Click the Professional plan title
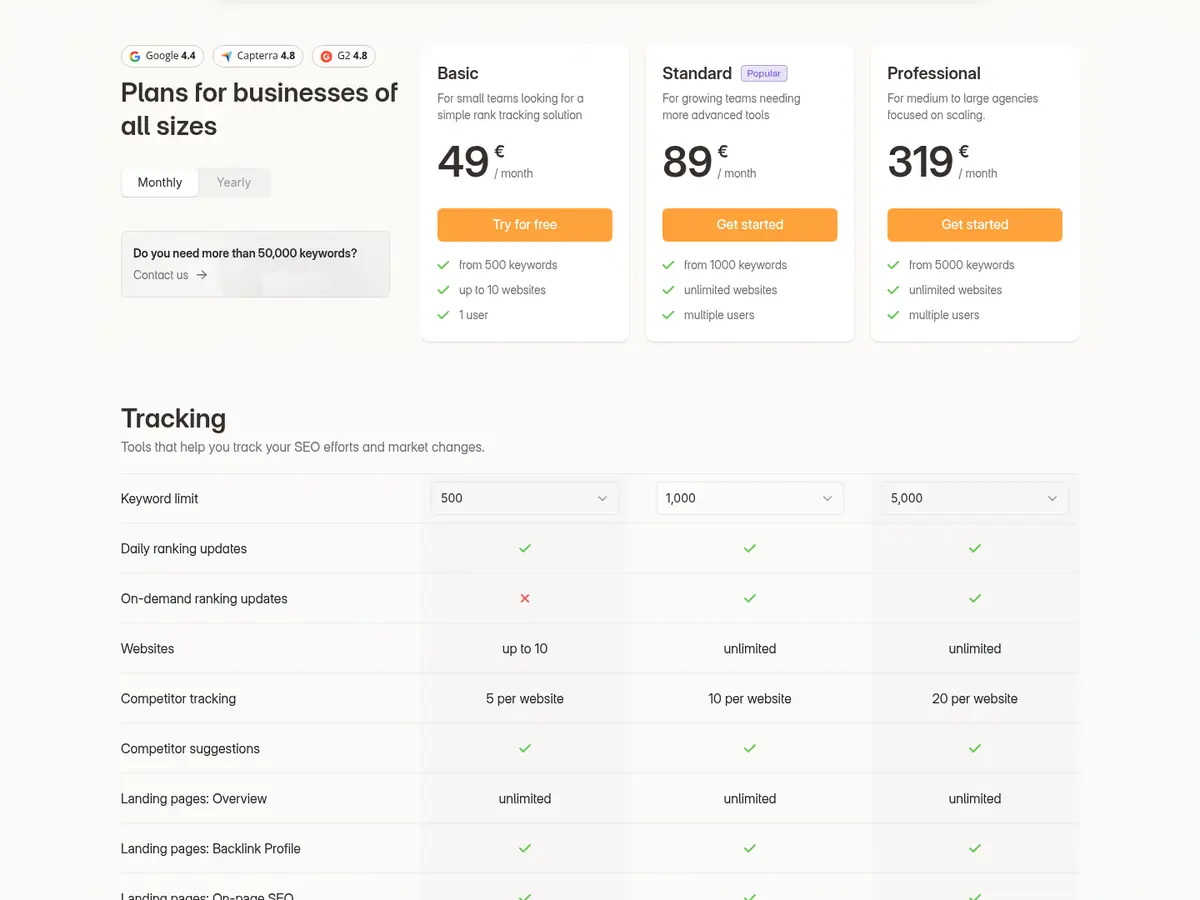 tap(934, 73)
